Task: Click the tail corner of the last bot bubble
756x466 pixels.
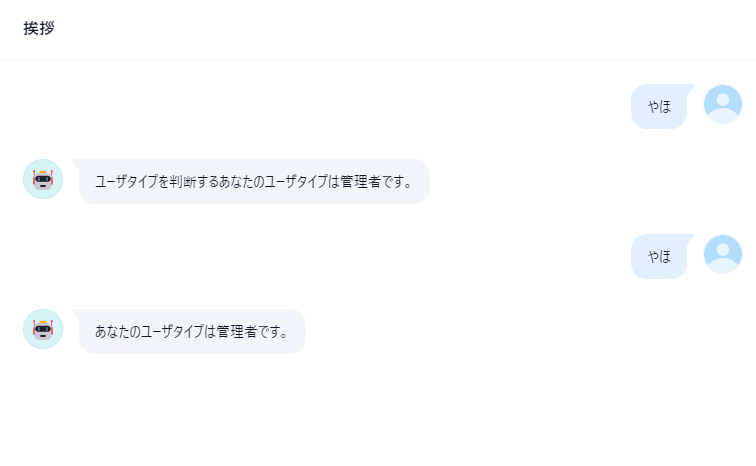Action: [x=76, y=313]
